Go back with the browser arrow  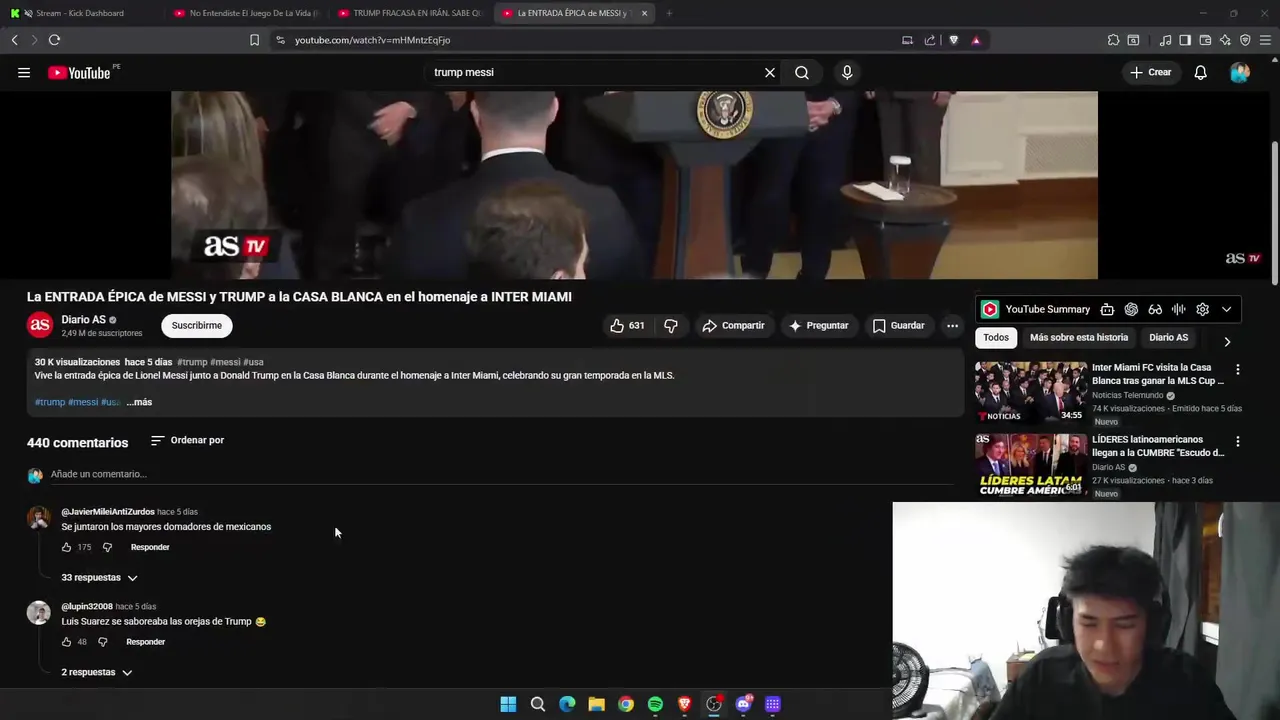pos(14,40)
